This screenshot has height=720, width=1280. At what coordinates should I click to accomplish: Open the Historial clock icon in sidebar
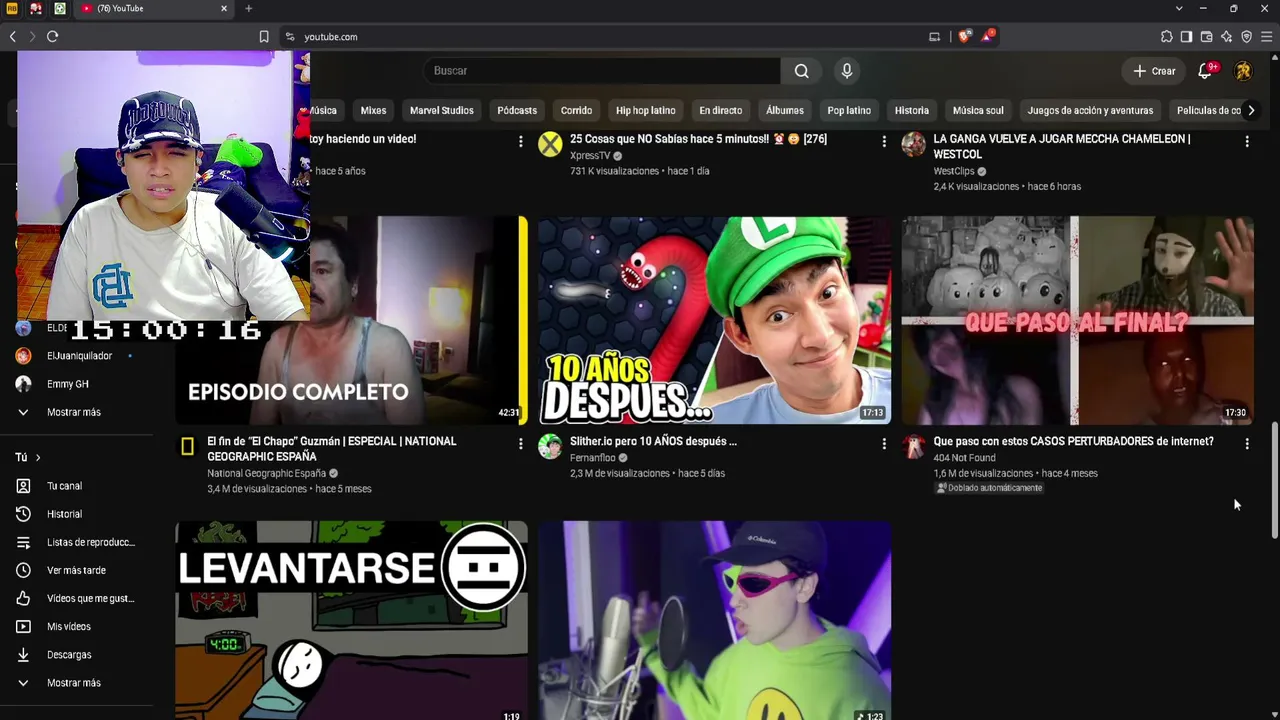[x=24, y=514]
